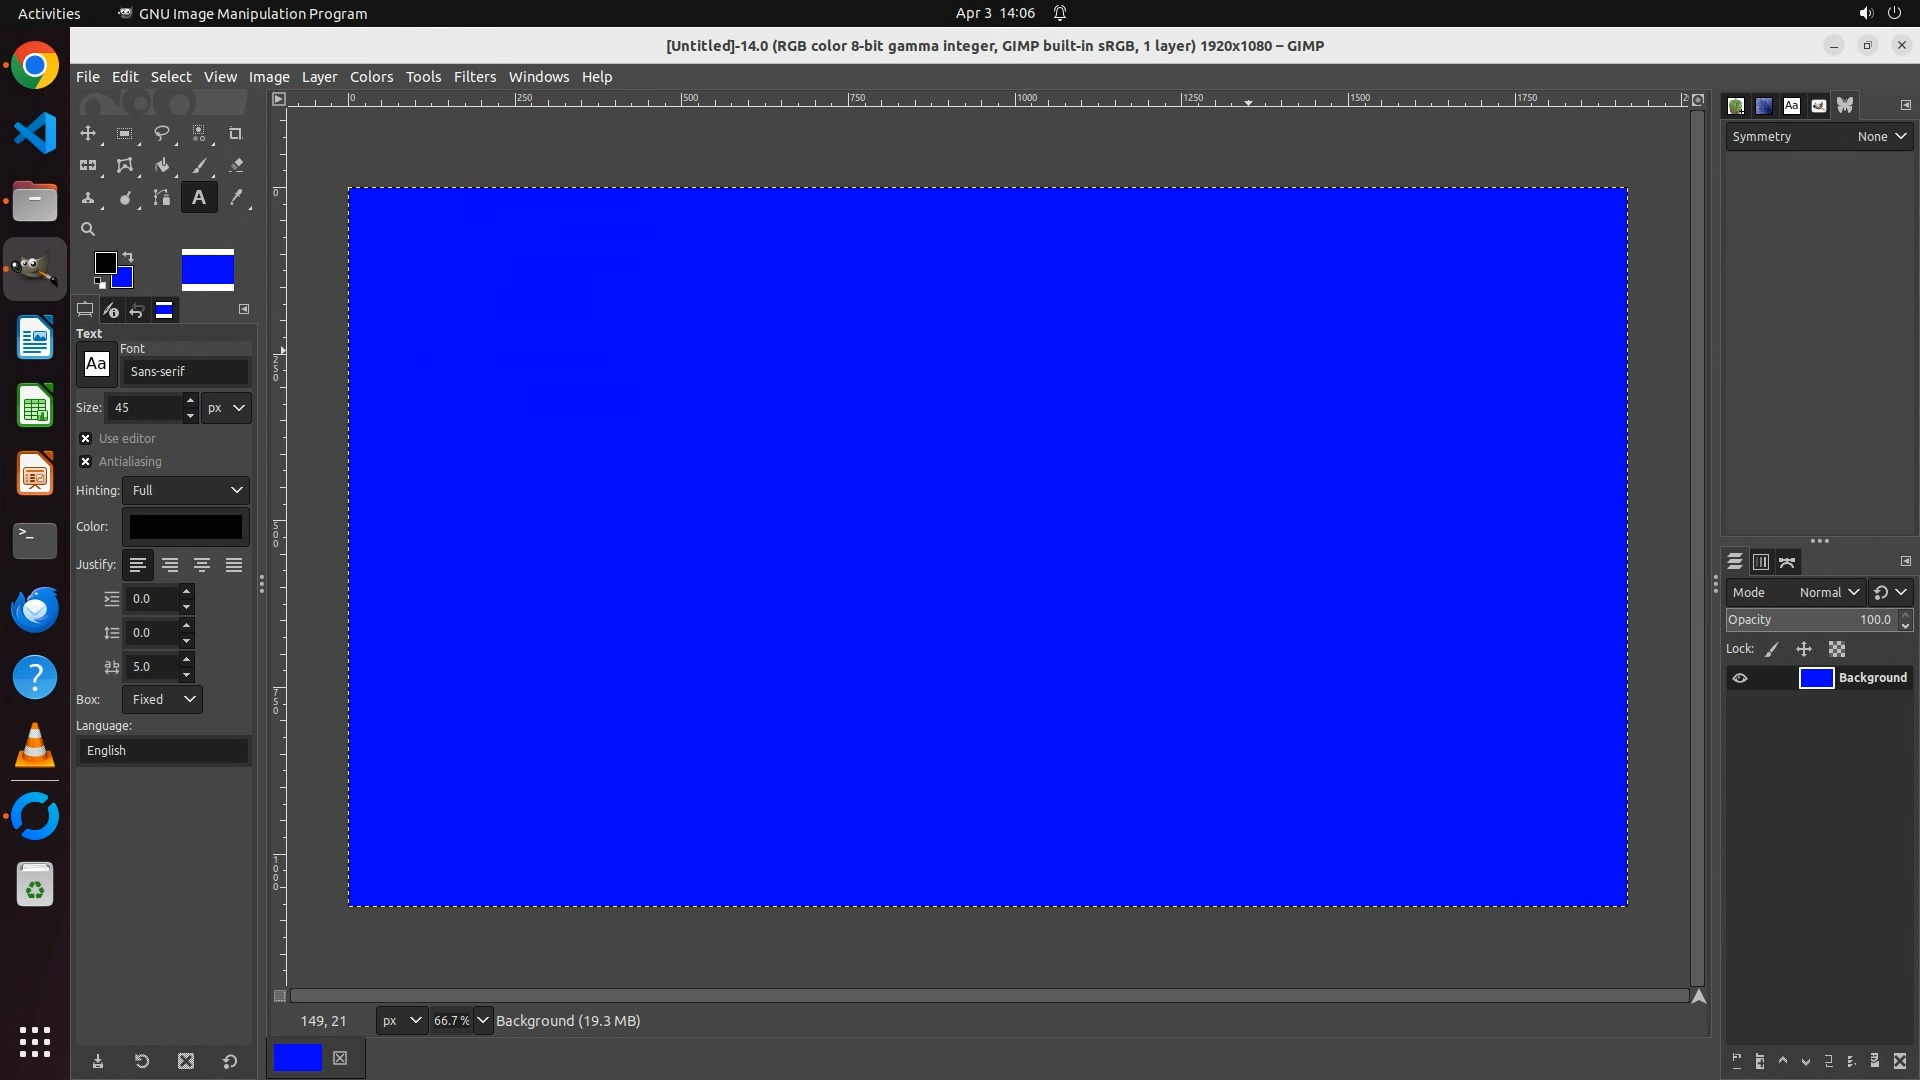
Task: Click the text Color swatch
Action: [186, 527]
